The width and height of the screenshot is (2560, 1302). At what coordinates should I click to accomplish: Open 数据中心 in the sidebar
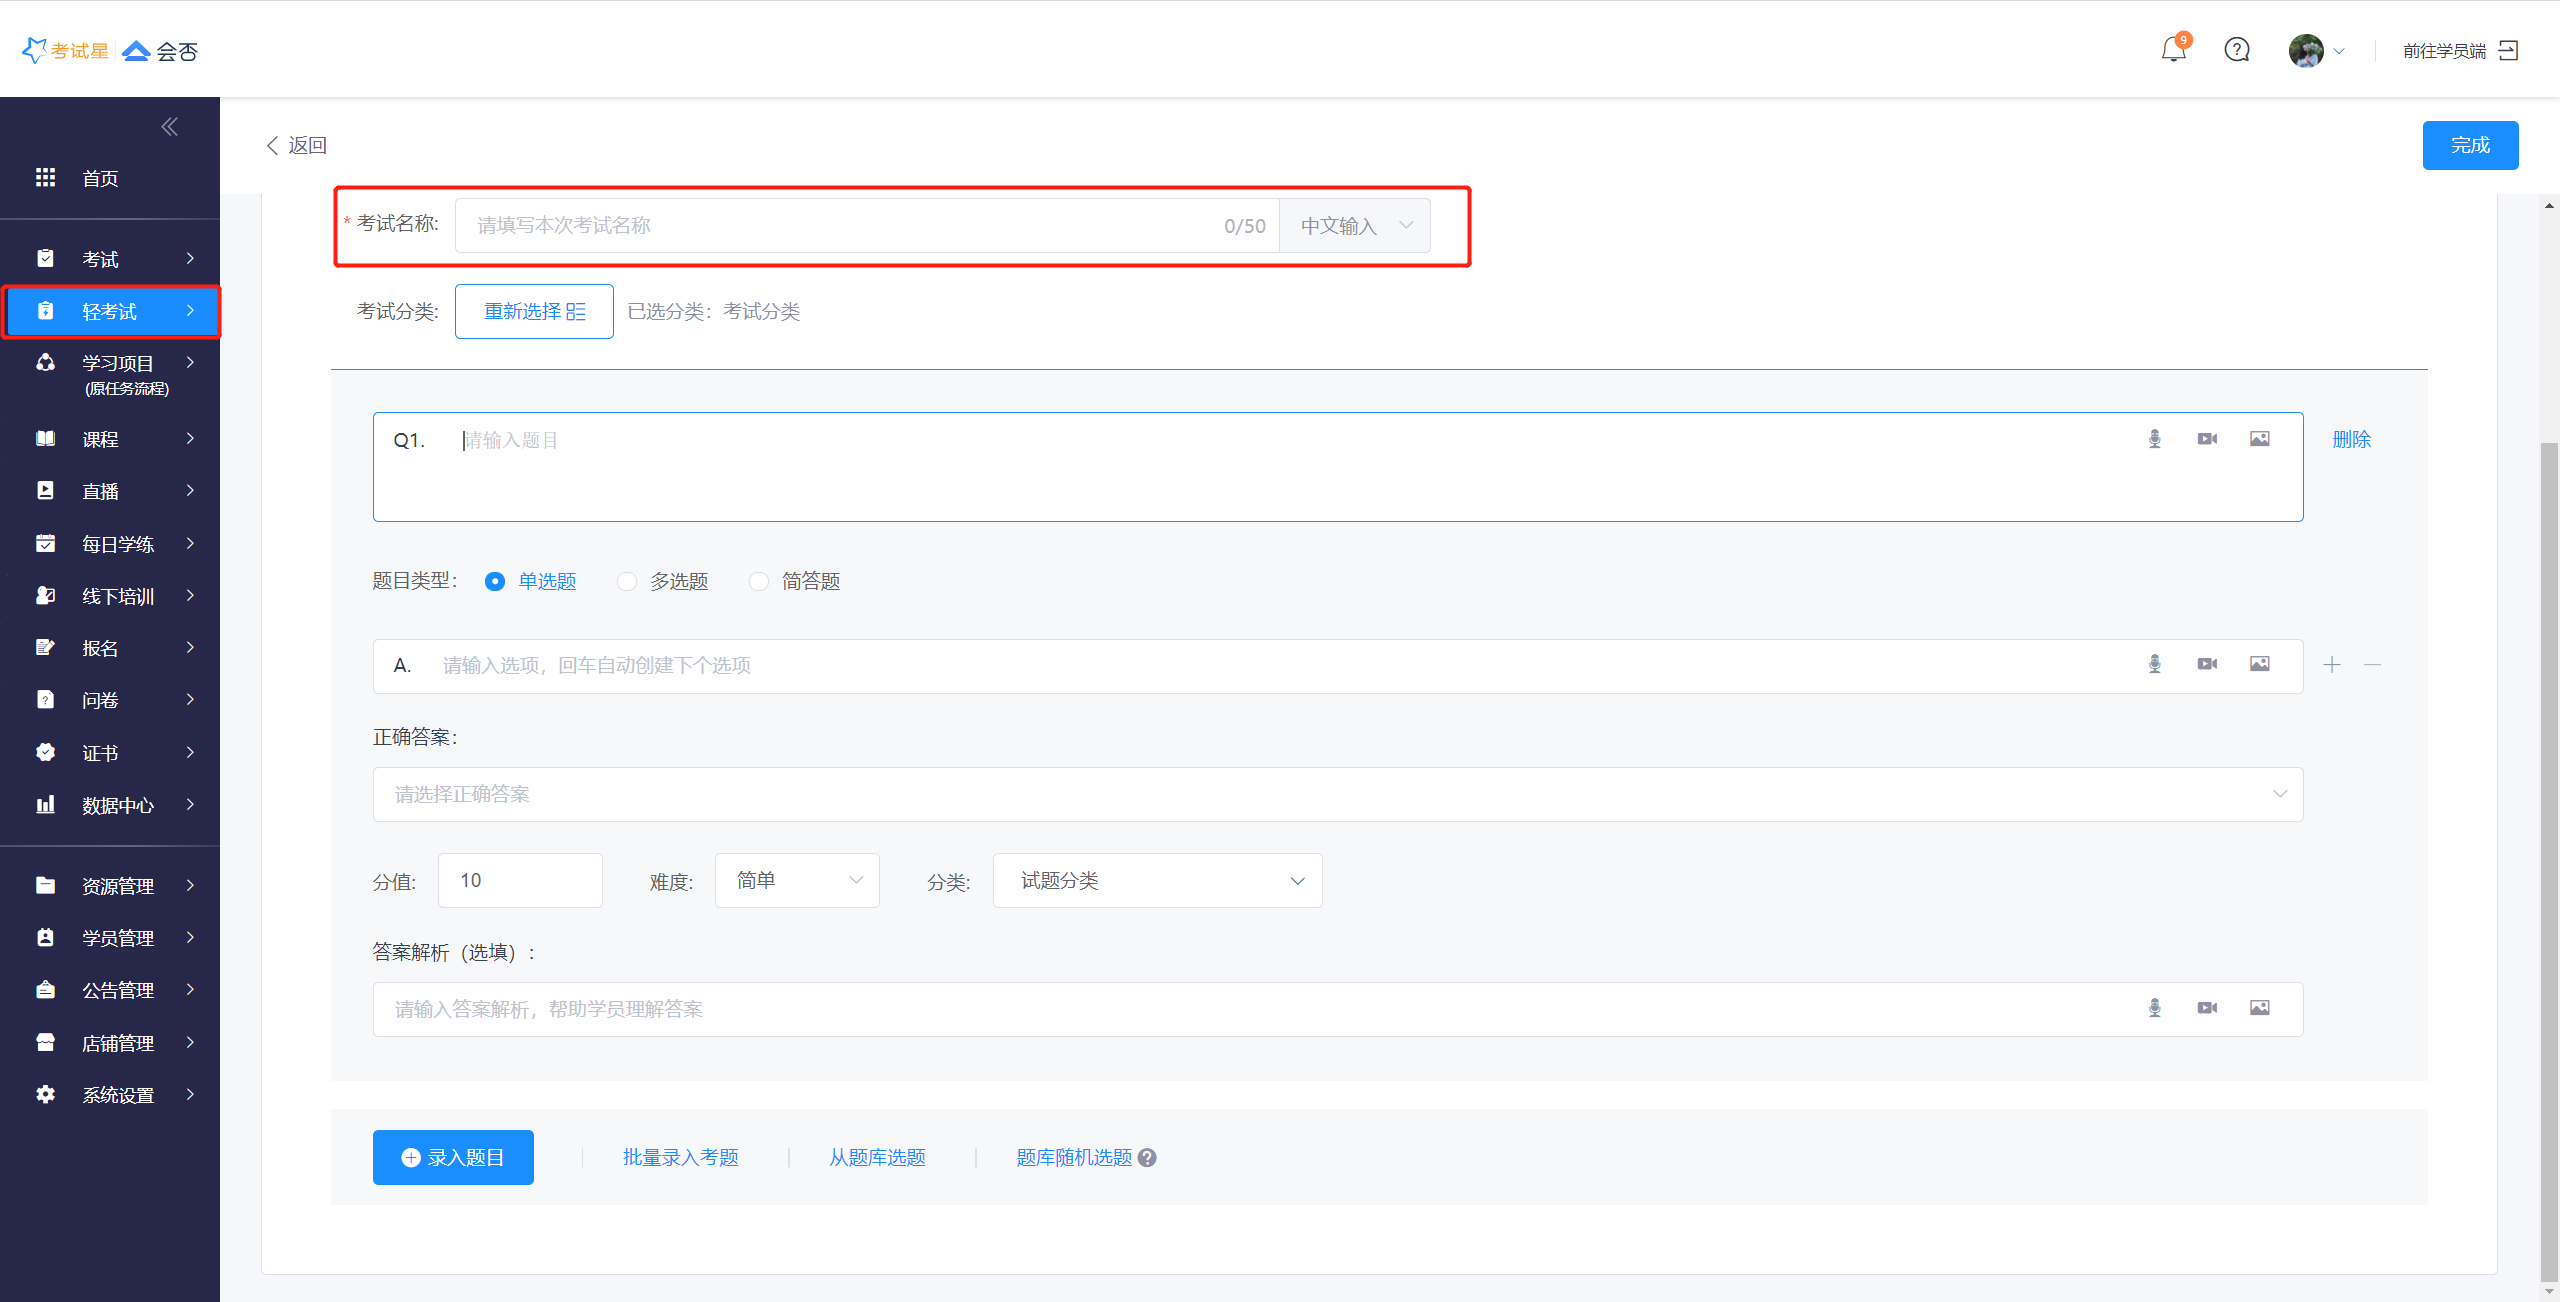point(117,806)
